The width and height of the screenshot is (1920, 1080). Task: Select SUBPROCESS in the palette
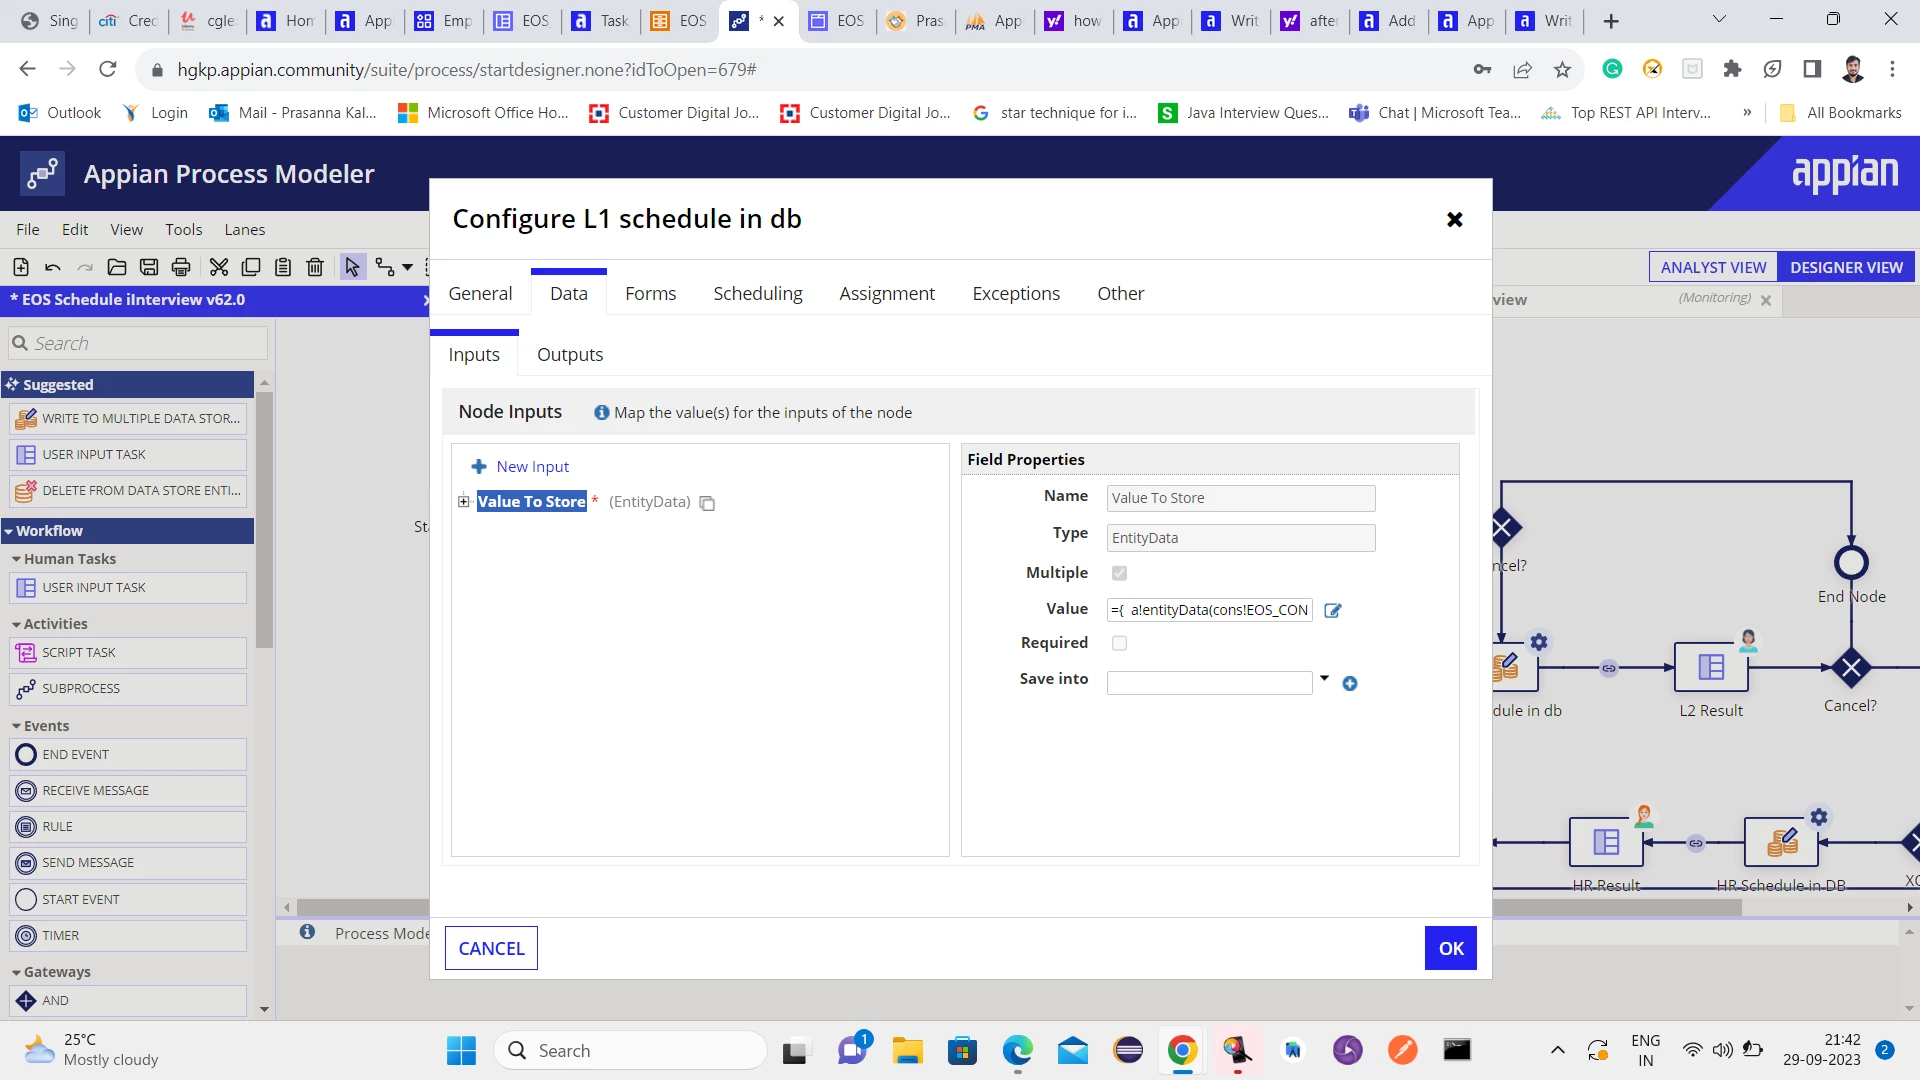128,689
